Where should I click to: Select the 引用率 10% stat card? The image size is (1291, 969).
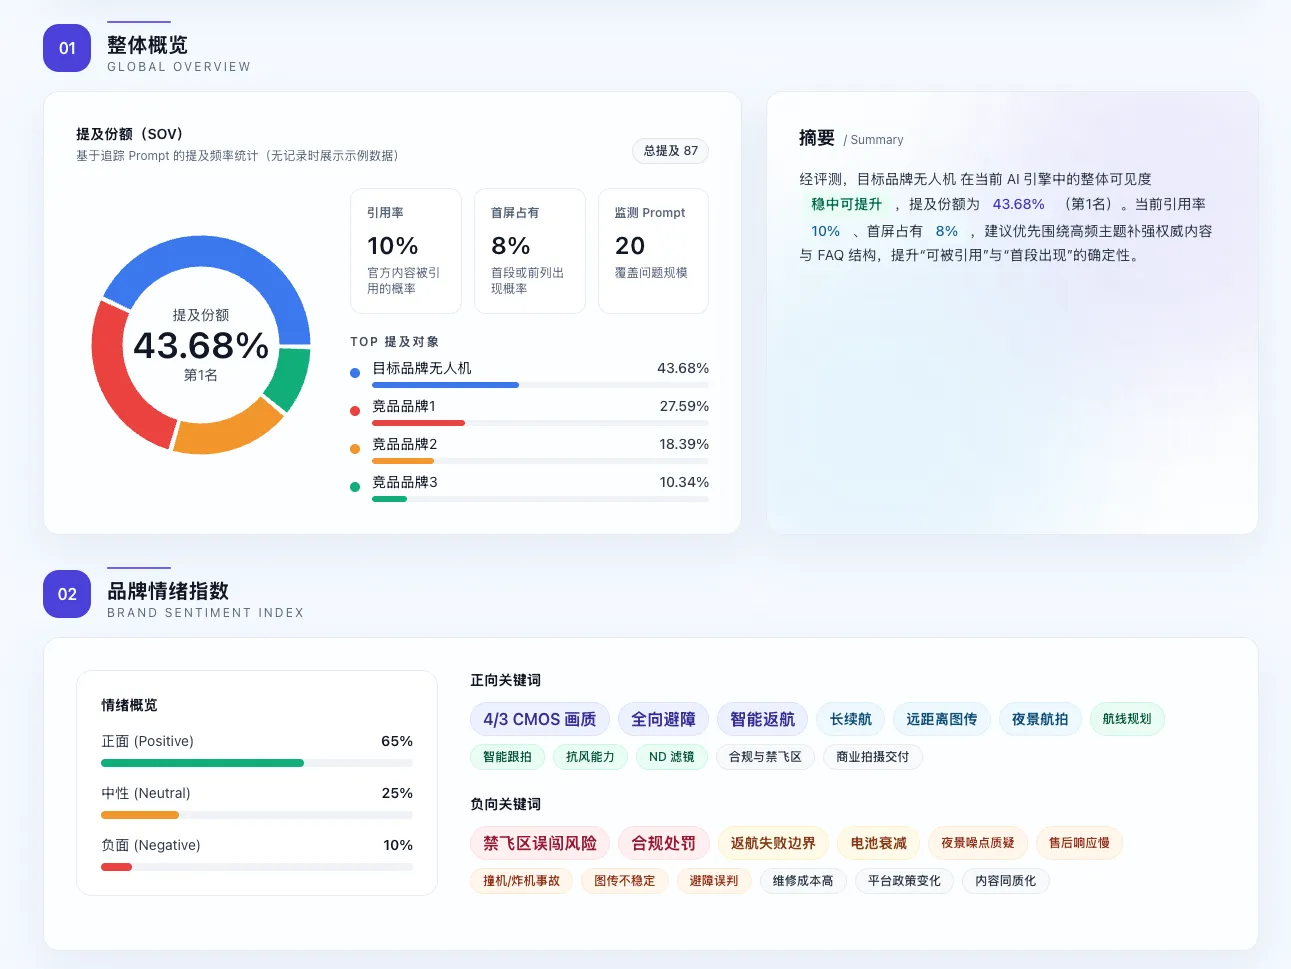coord(406,251)
